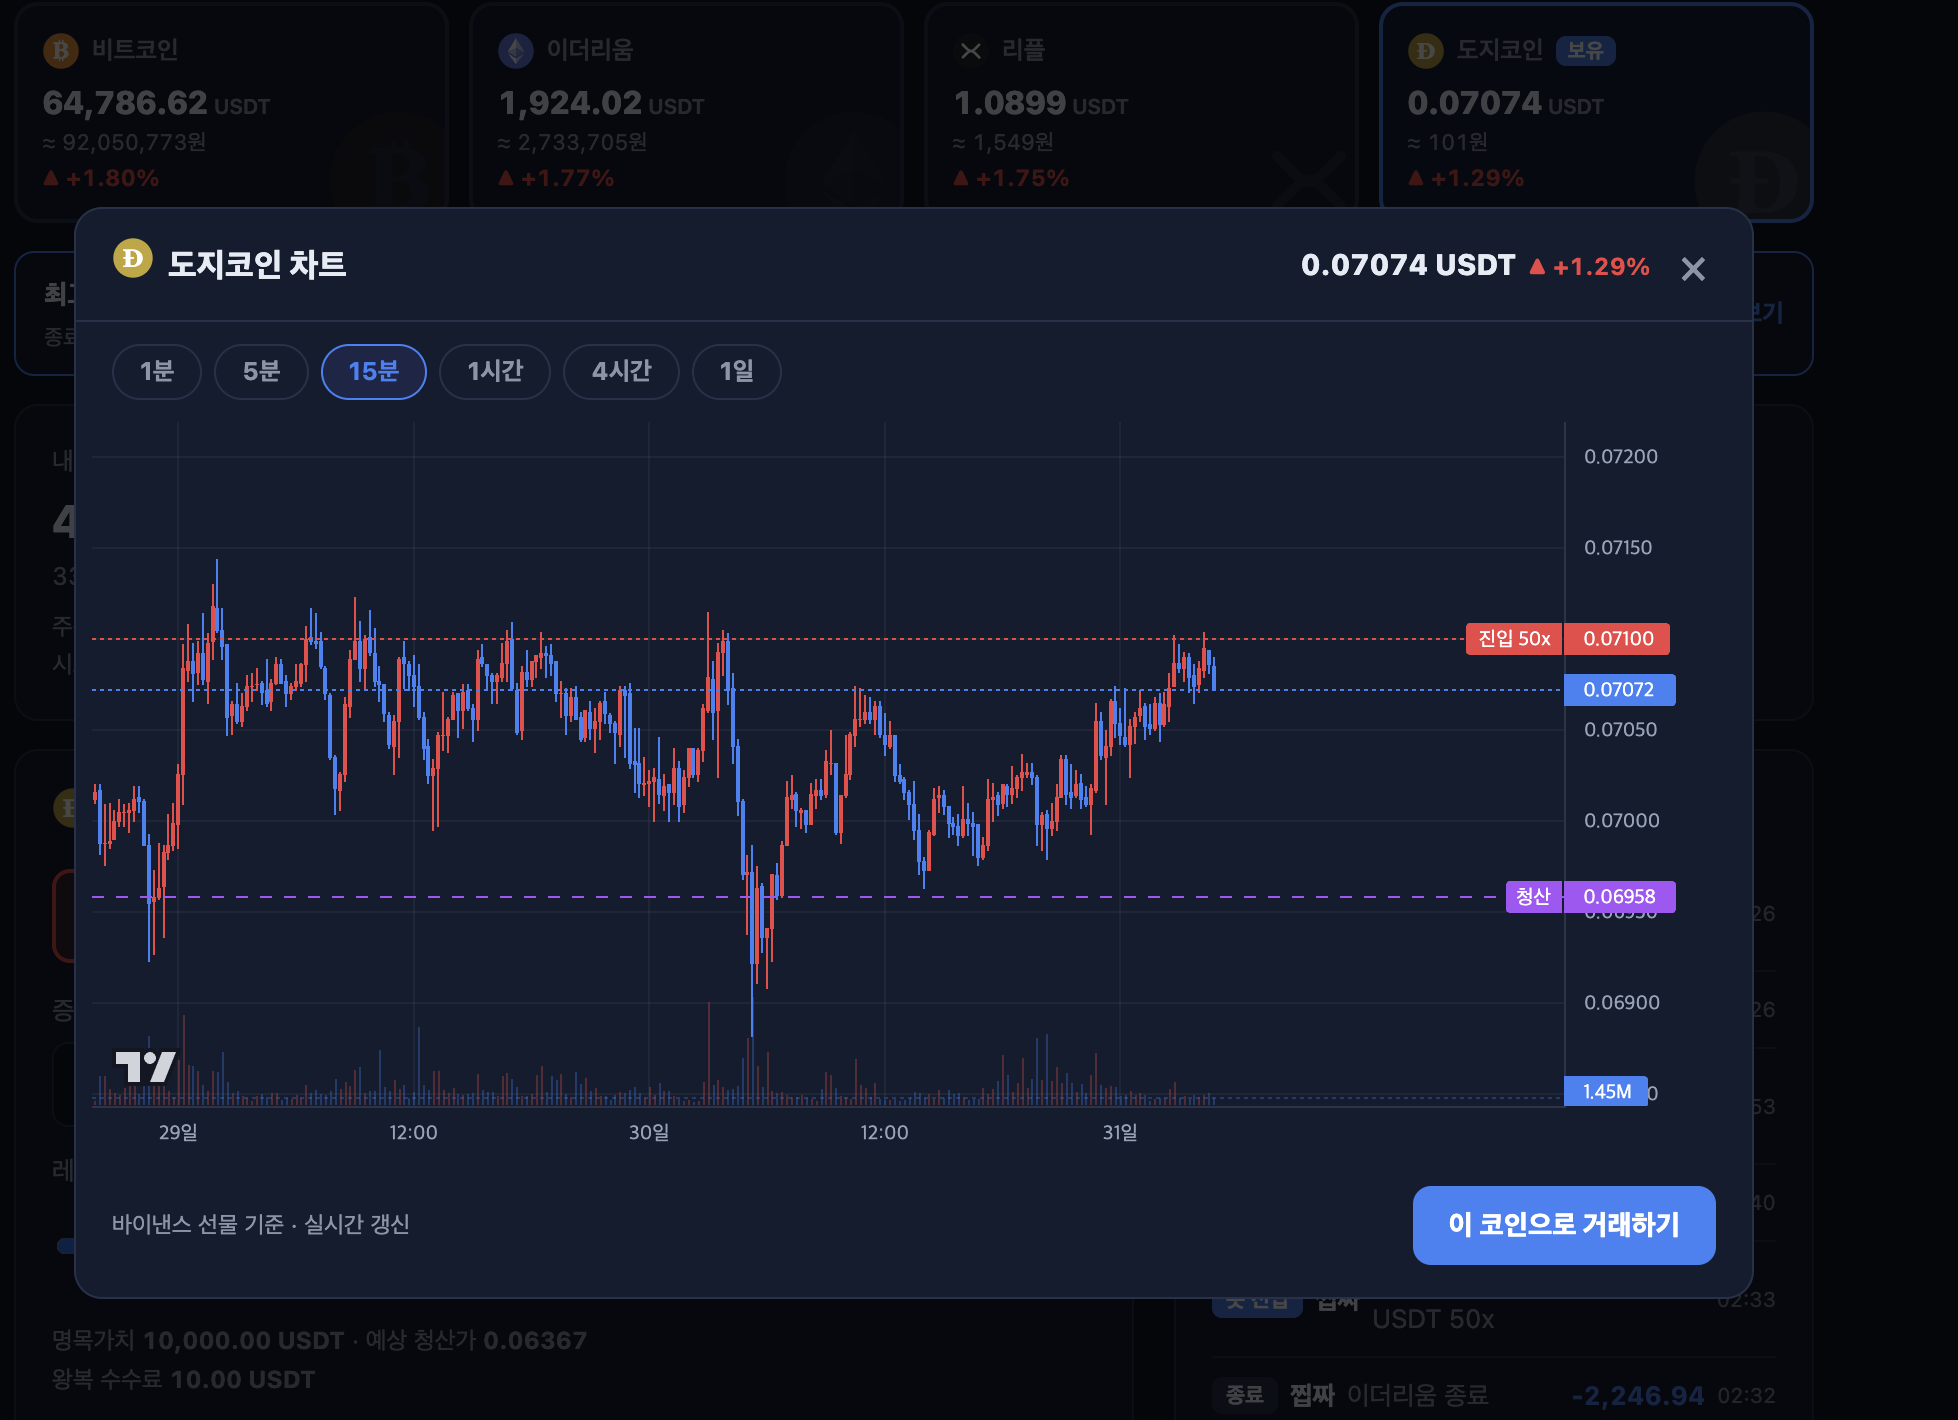This screenshot has height=1420, width=1958.
Task: Click the 29일 date label on time axis
Action: click(x=178, y=1132)
